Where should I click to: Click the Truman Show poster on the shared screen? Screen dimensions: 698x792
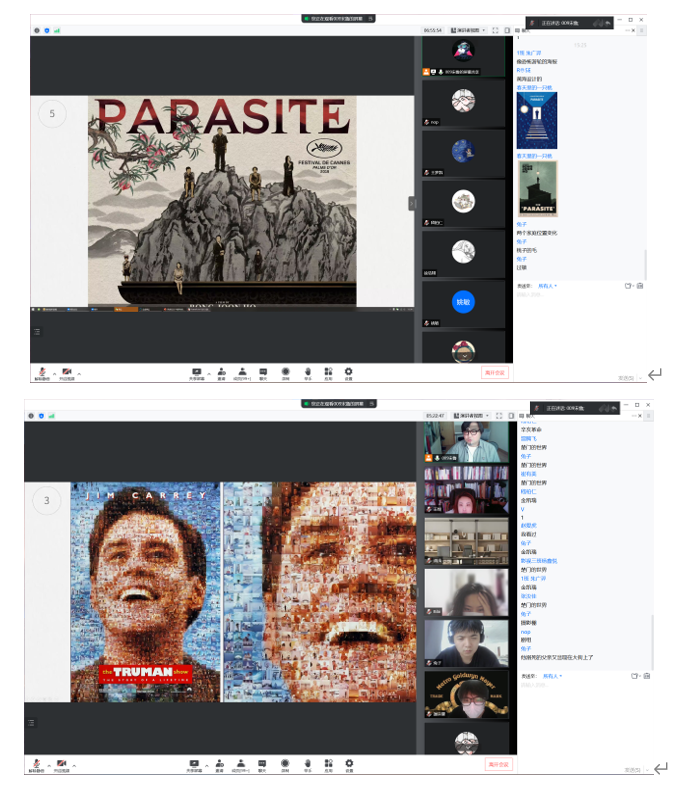pos(145,592)
